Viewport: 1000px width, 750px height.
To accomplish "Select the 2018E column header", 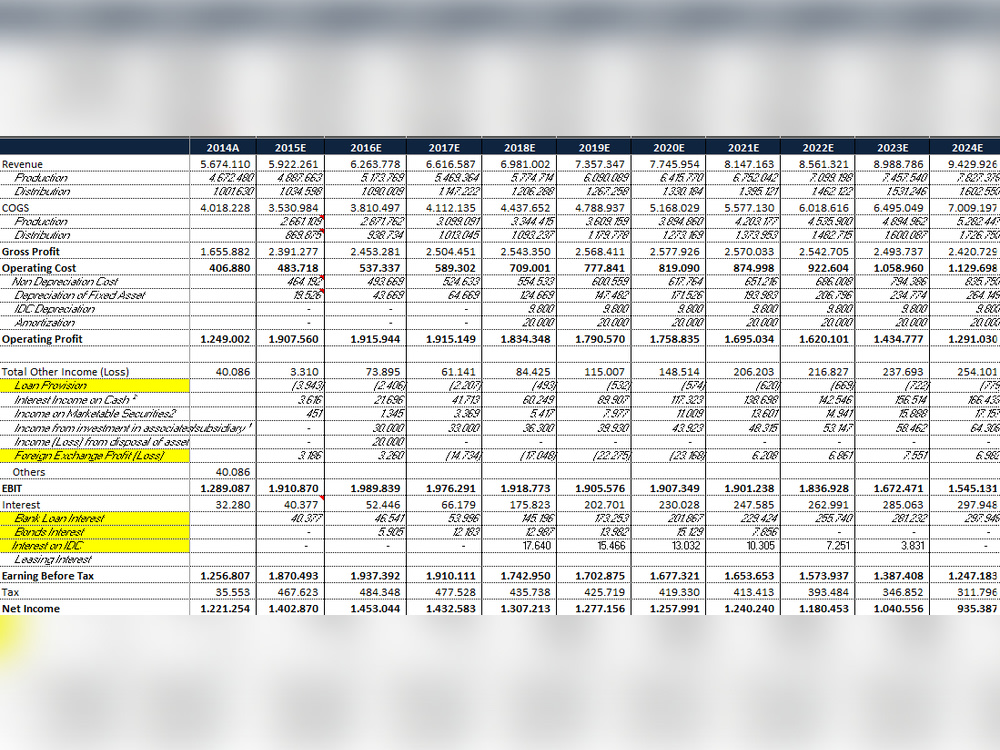I will click(519, 147).
